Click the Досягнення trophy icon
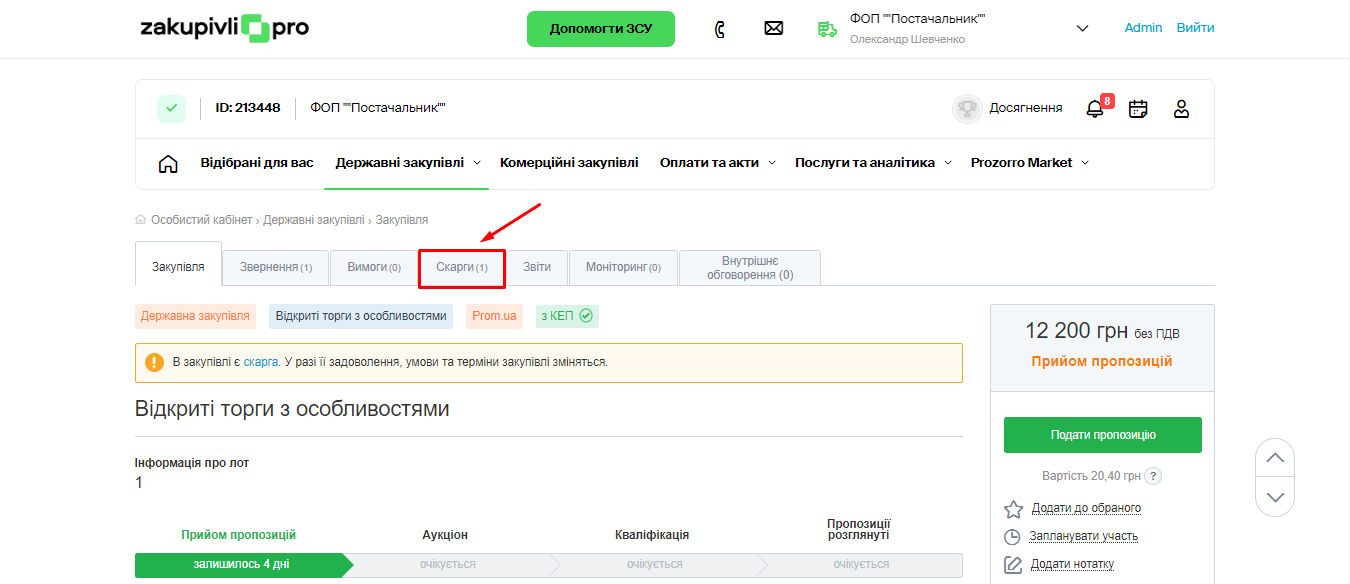Screen dimensions: 1350x584 click(x=967, y=109)
